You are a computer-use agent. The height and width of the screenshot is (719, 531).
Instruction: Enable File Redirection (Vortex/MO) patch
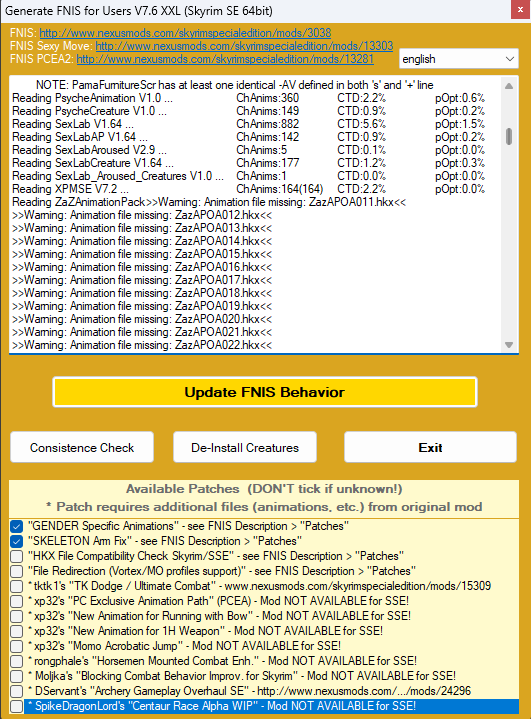(17, 571)
